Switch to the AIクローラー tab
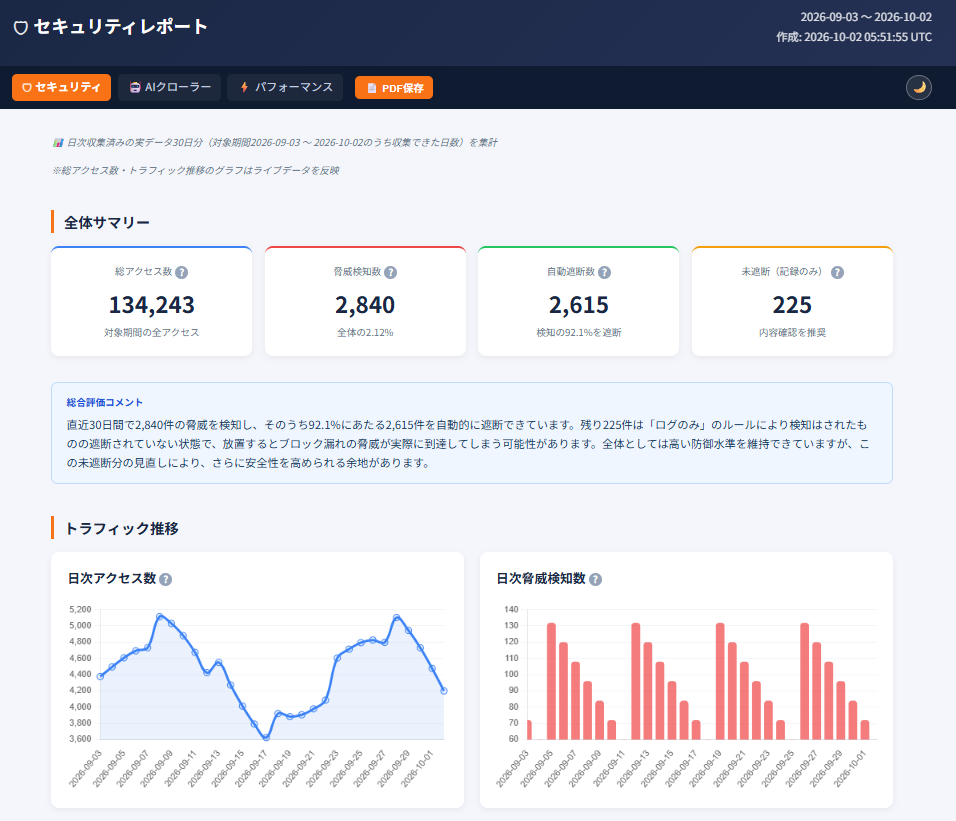The width and height of the screenshot is (956, 821). point(169,87)
